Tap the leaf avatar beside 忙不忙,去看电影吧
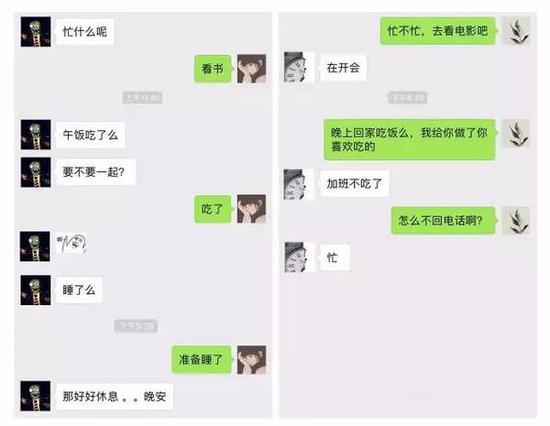The width and height of the screenshot is (550, 426). (516, 31)
